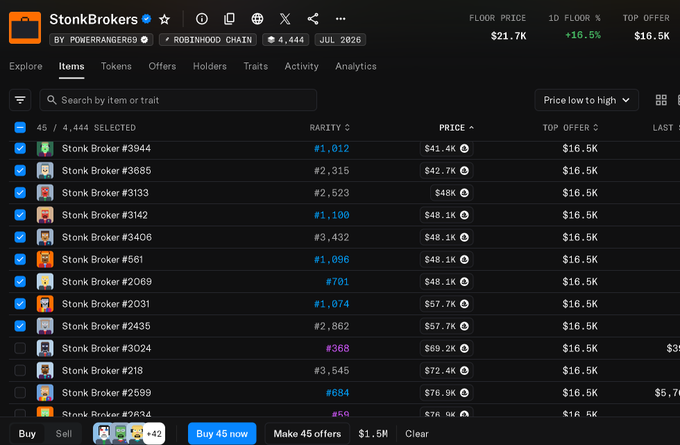Open the filters panel icon
Screen dimensions: 680x445
pos(20,100)
